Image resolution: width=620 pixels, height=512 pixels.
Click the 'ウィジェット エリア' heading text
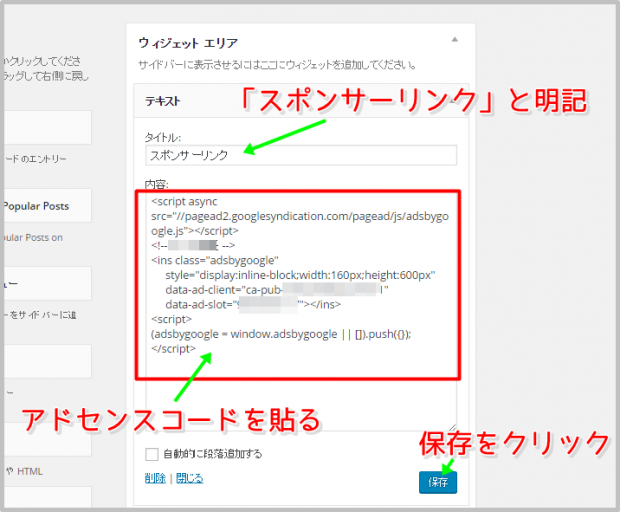[x=188, y=43]
